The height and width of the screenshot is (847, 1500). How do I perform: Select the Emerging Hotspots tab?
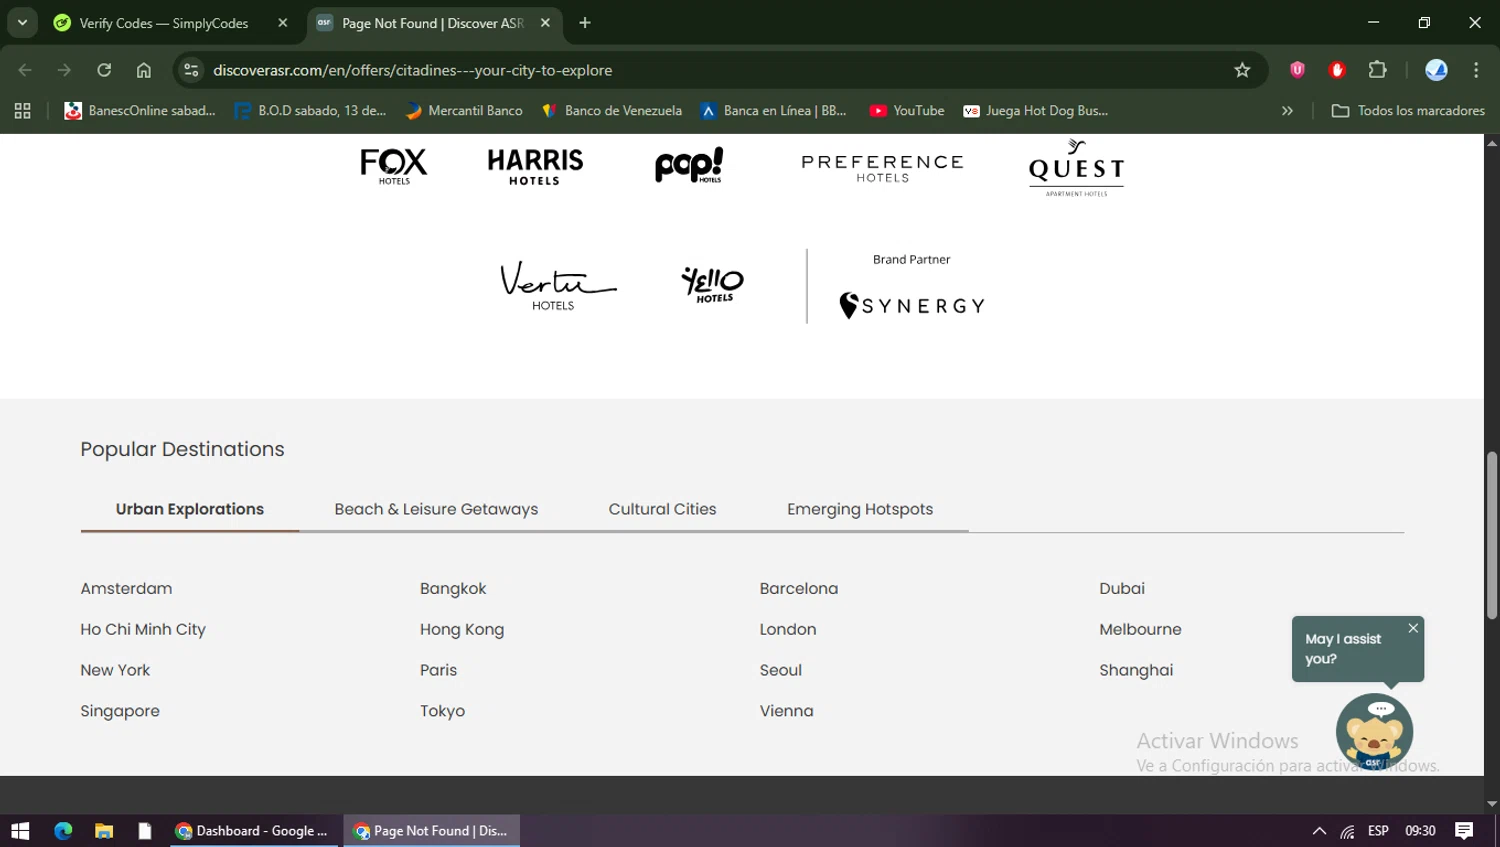click(x=860, y=509)
